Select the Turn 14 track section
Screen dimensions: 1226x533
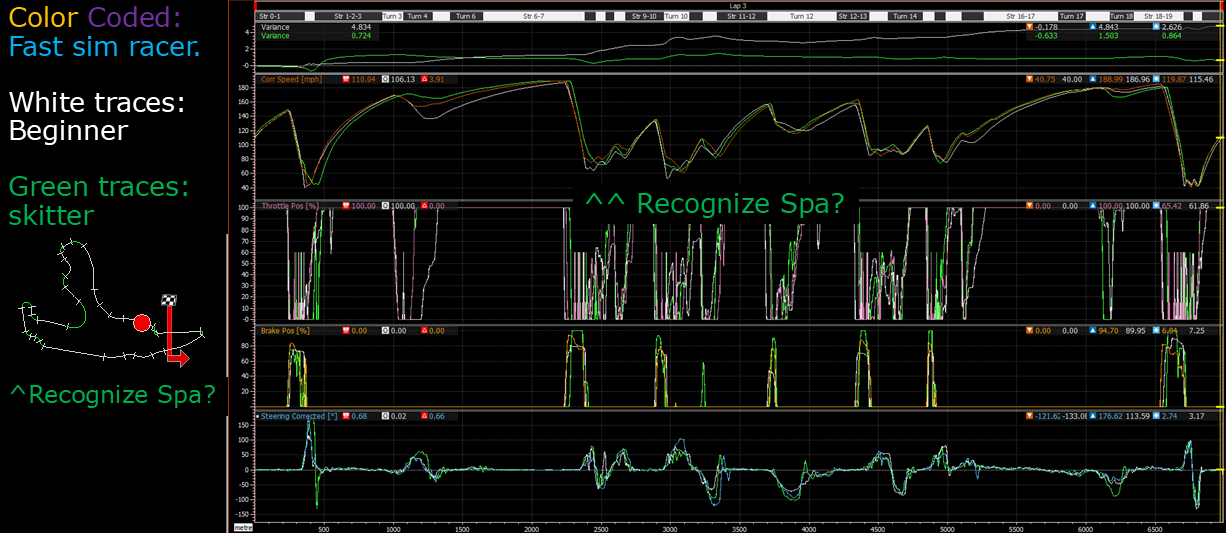click(906, 17)
